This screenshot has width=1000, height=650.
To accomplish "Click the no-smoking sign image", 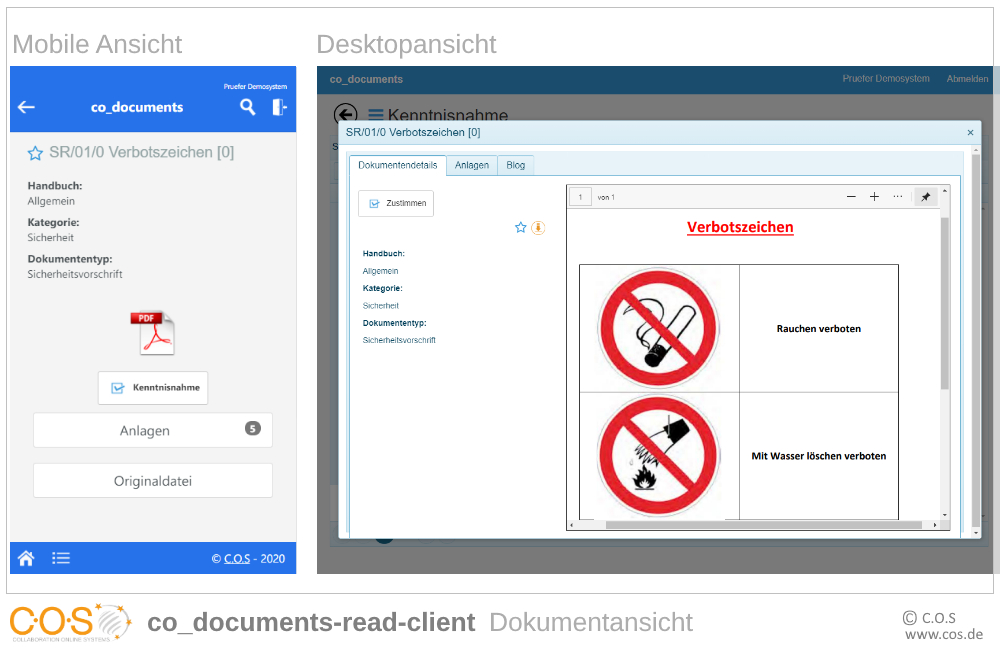I will pyautogui.click(x=658, y=329).
